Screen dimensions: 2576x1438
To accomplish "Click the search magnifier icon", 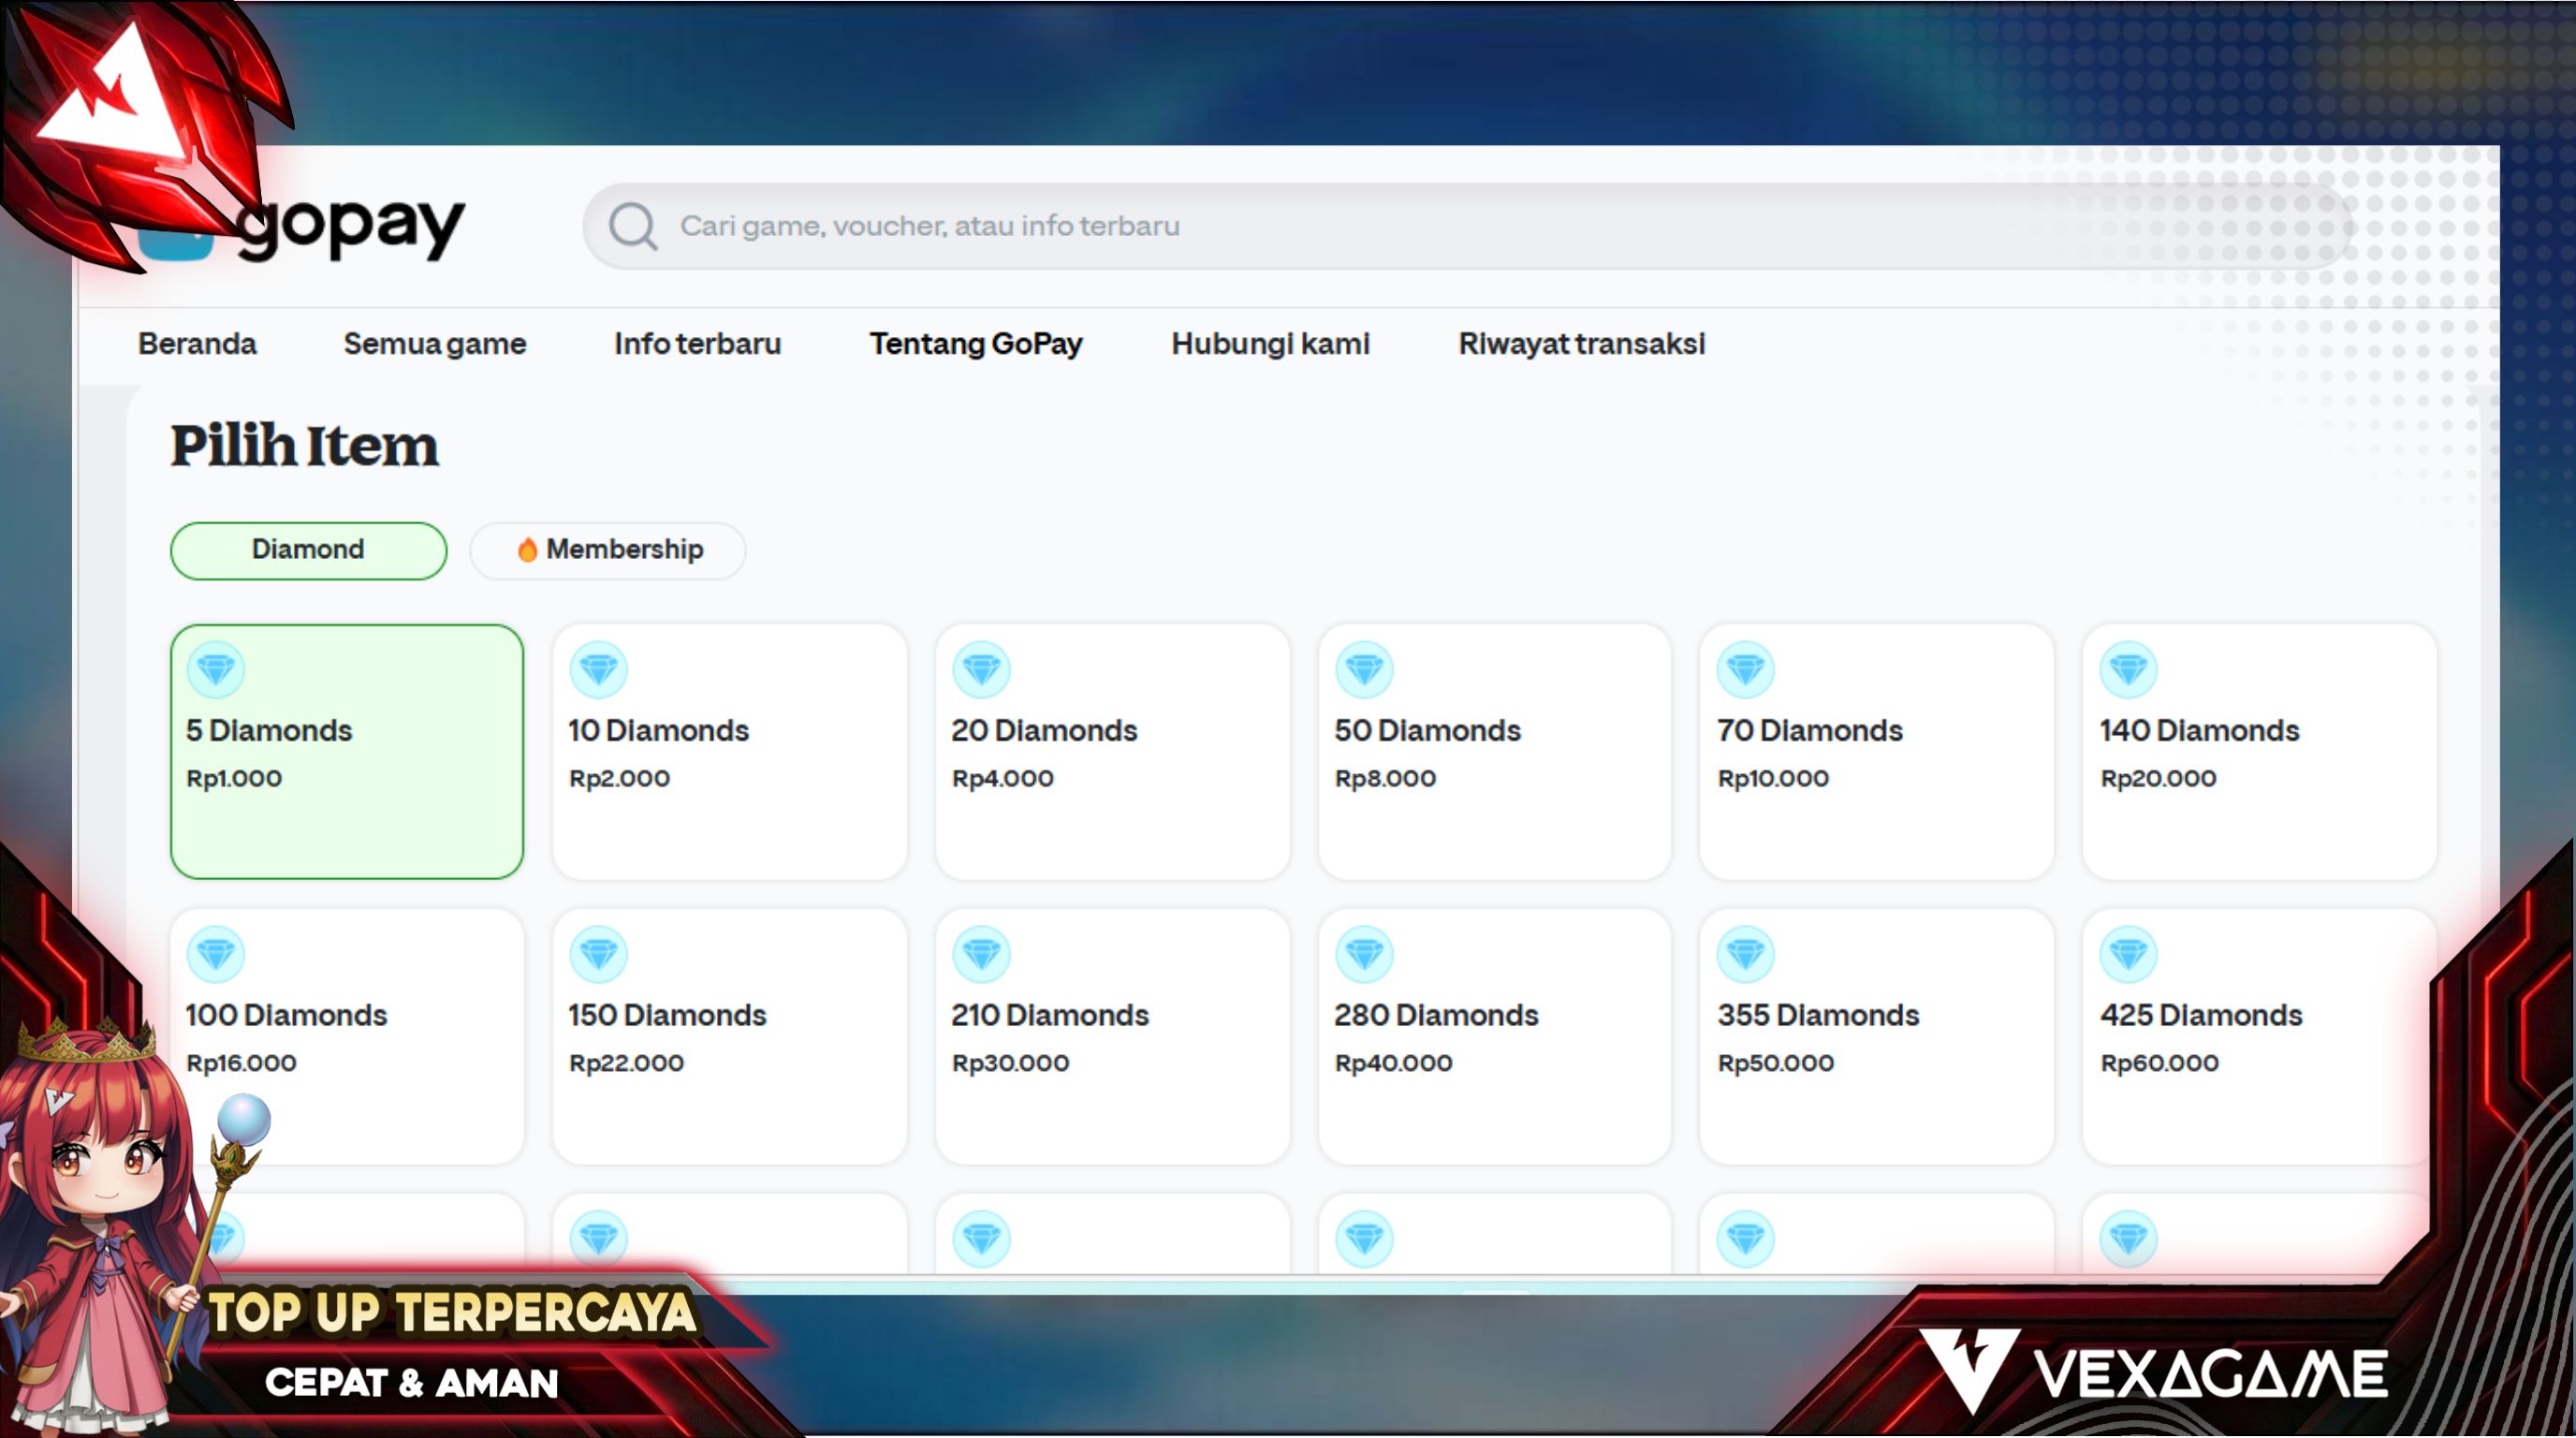I will pyautogui.click(x=633, y=226).
